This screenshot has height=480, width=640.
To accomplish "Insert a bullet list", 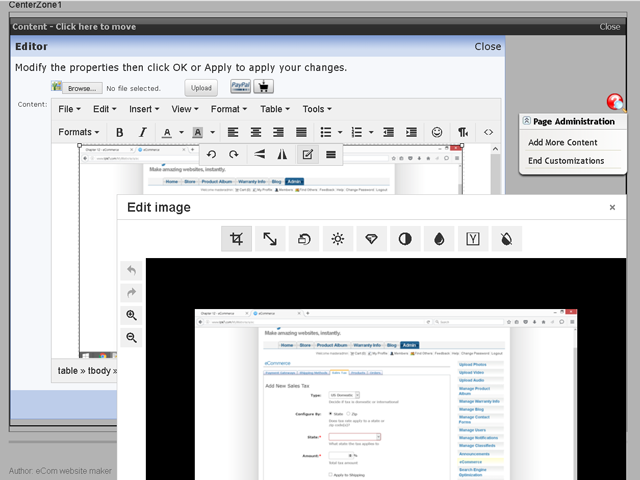I will (x=326, y=132).
